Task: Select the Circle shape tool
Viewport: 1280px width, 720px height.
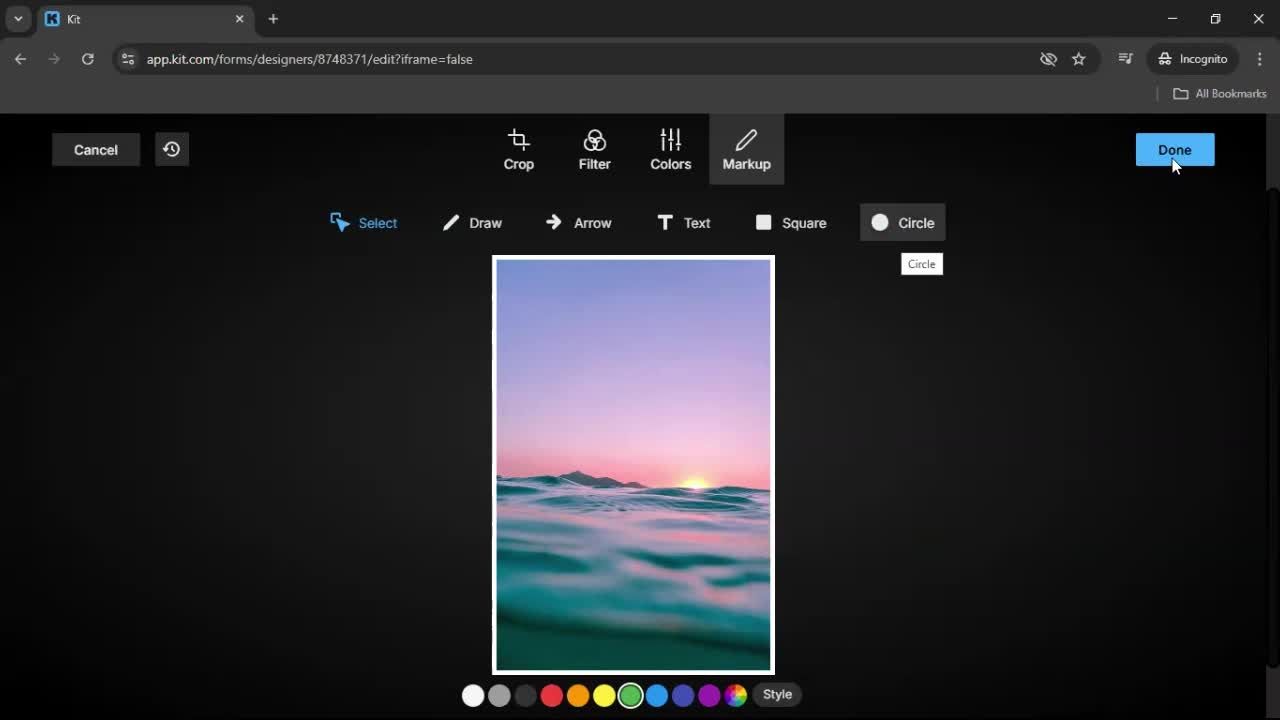Action: (x=903, y=223)
